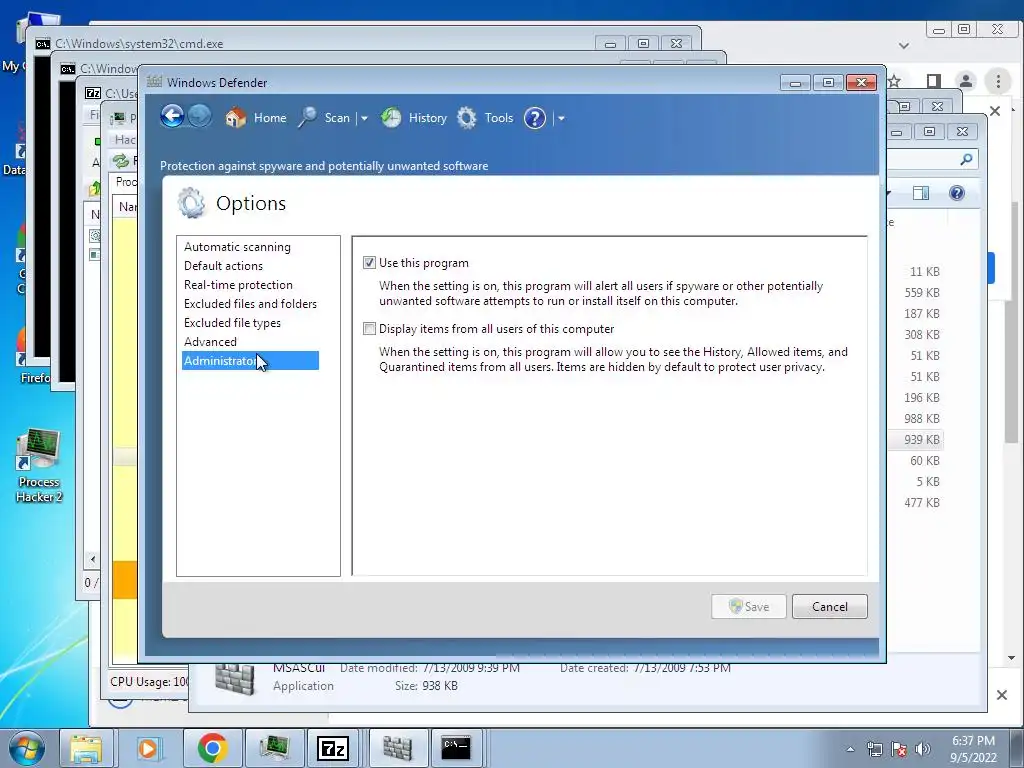Select the file row showing 939 KB
Image resolution: width=1024 pixels, height=768 pixels.
pos(917,440)
